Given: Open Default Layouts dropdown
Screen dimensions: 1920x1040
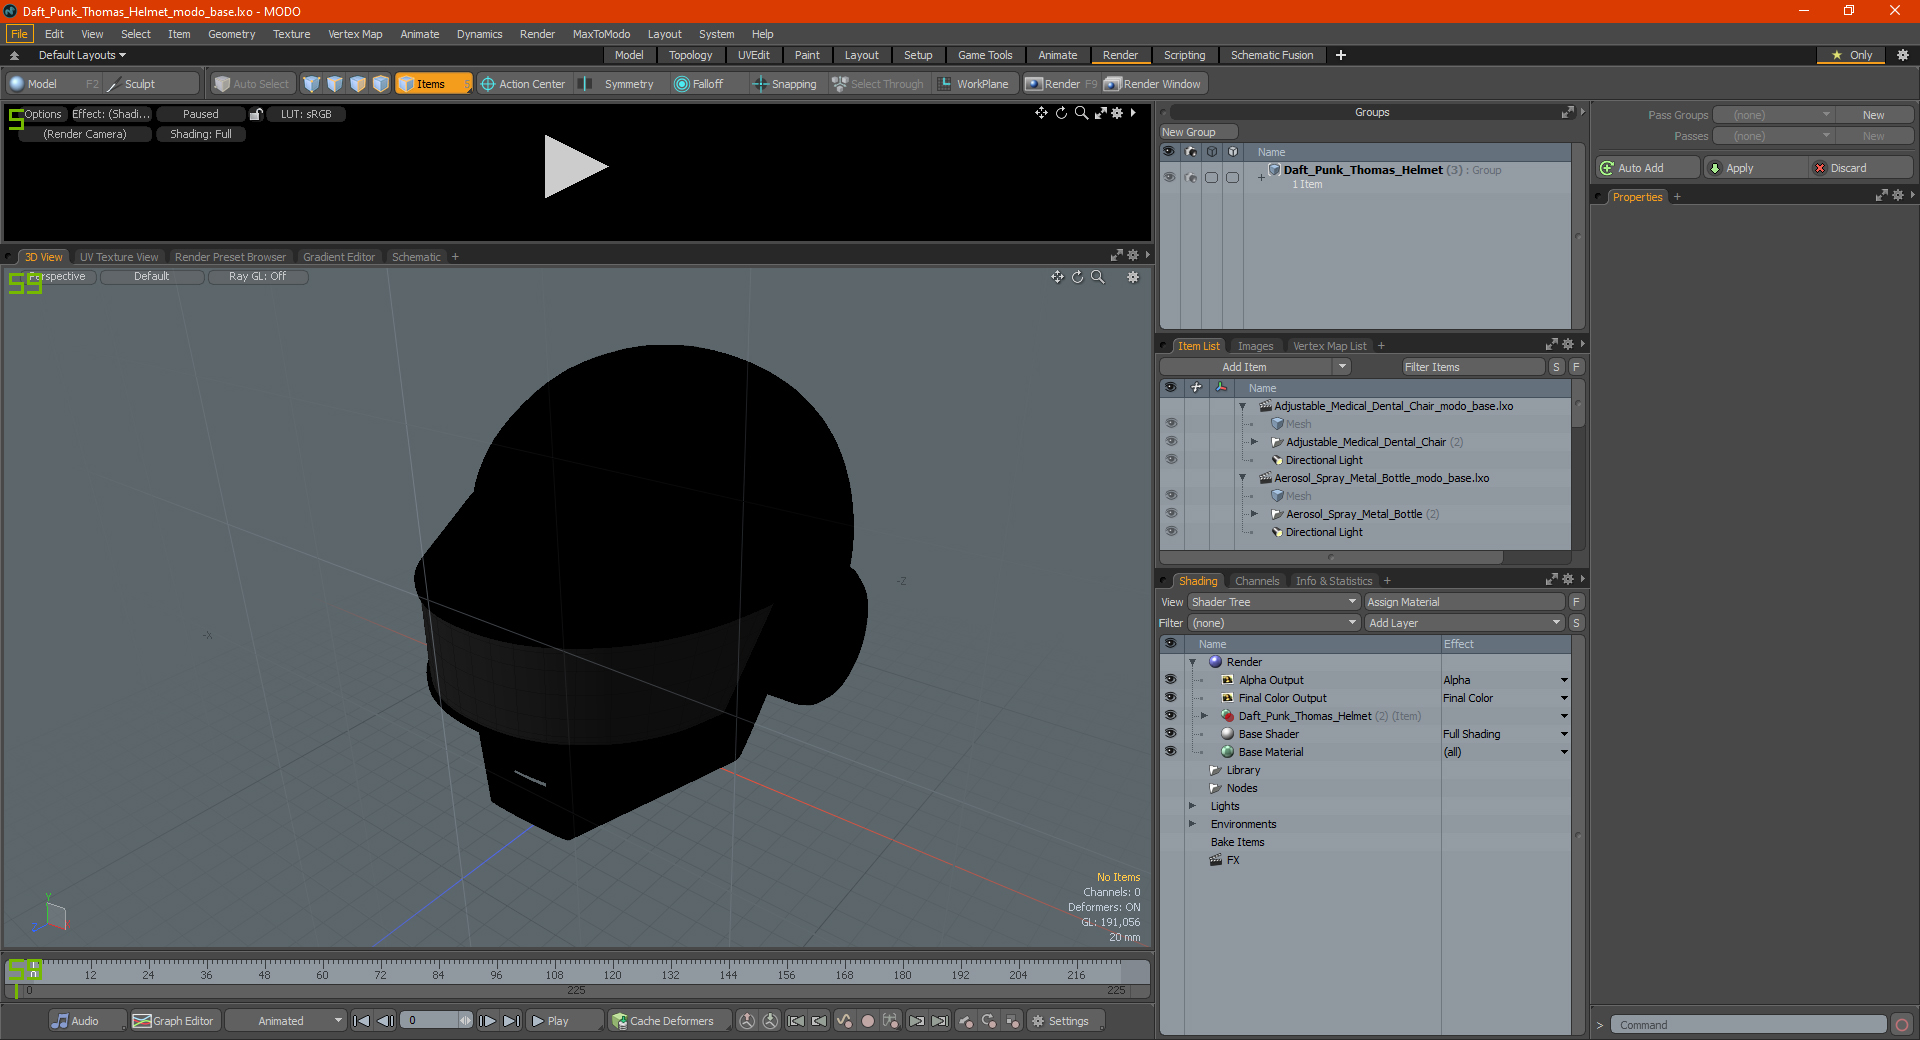Looking at the screenshot, I should (82, 55).
